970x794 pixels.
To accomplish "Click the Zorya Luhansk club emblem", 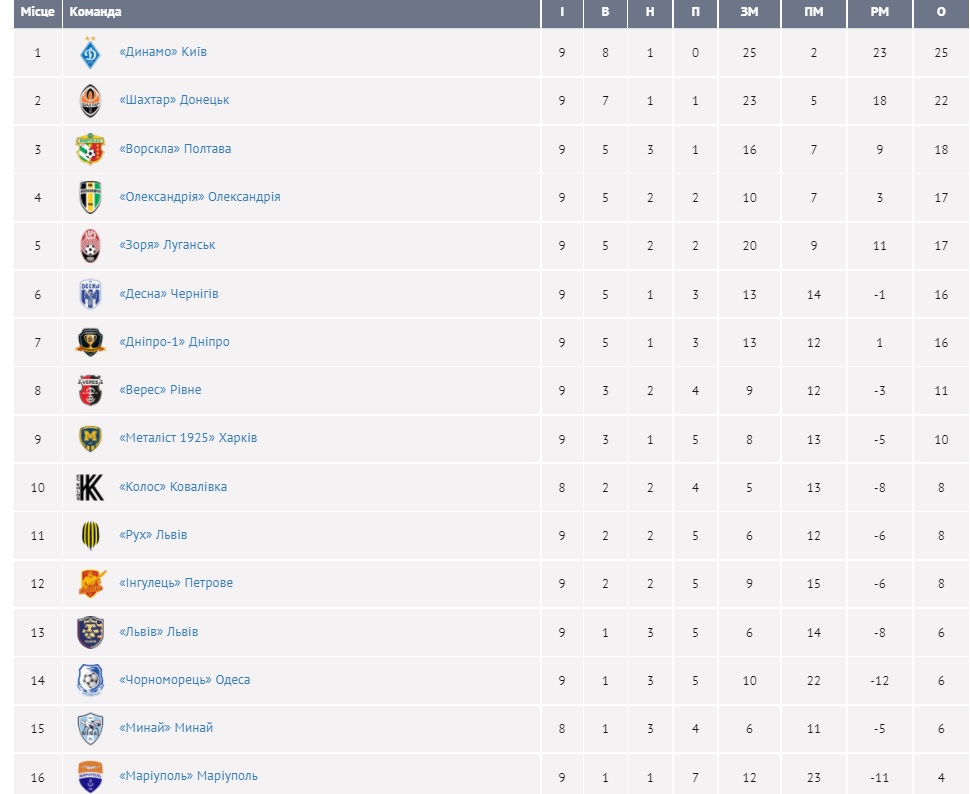I will click(90, 245).
